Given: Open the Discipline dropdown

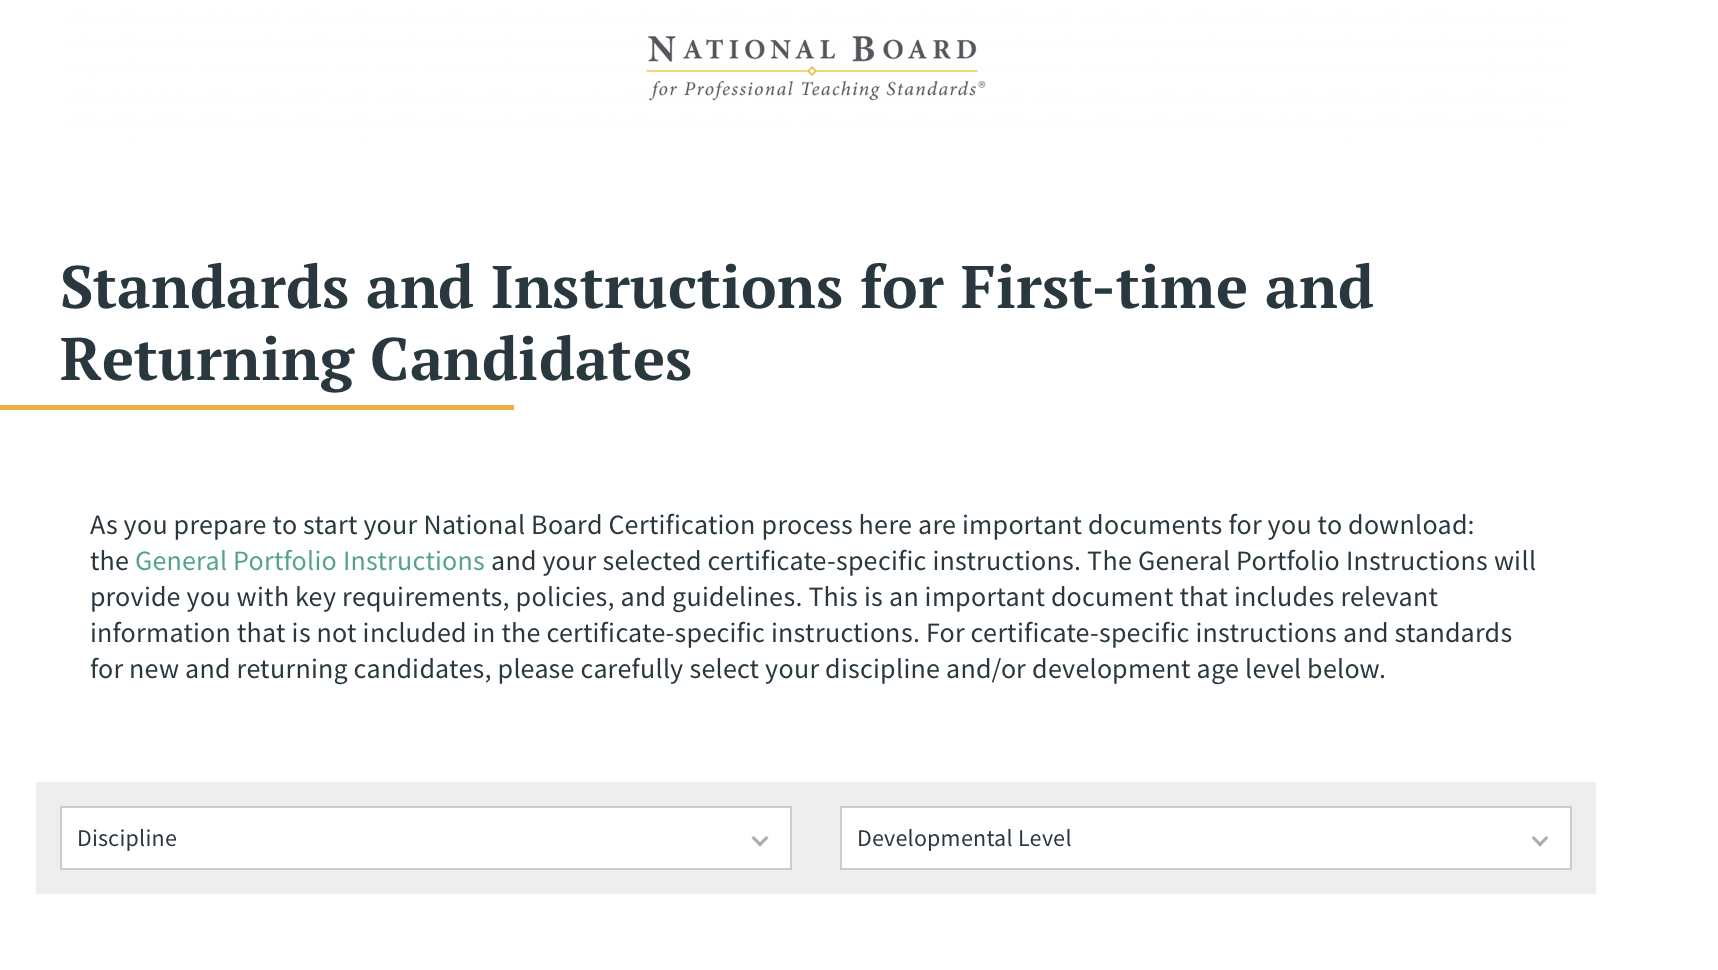Looking at the screenshot, I should pos(426,838).
